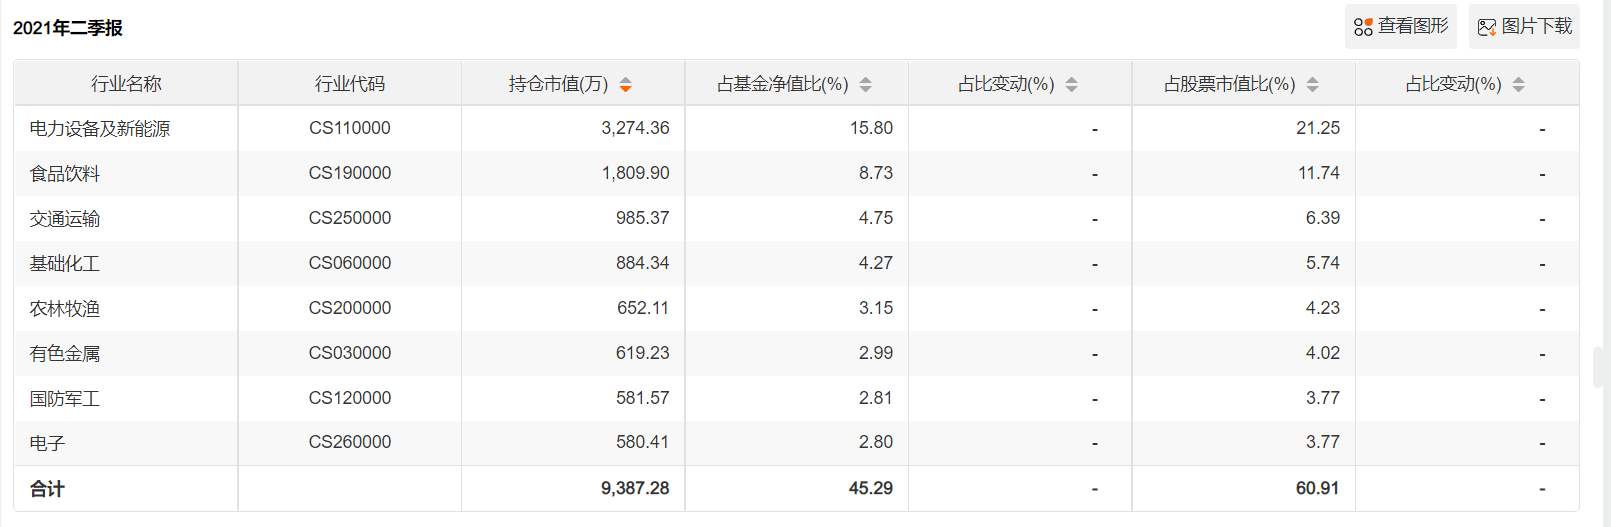Select the 行业代码 column header
The width and height of the screenshot is (1611, 527).
click(x=350, y=84)
